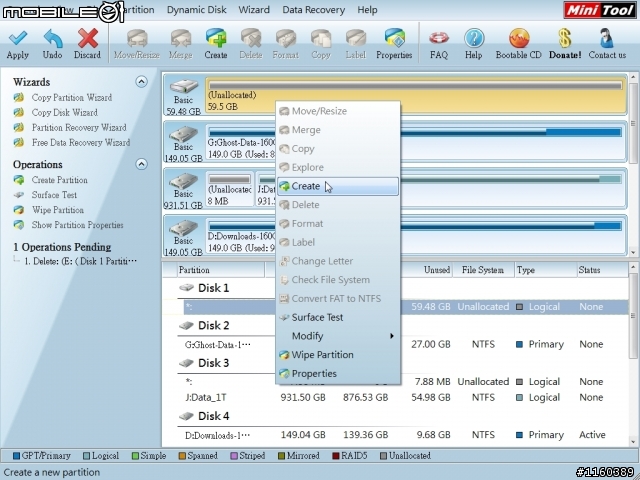The width and height of the screenshot is (640, 480).
Task: Select Show Partition Properties operation
Action: pyautogui.click(x=78, y=225)
